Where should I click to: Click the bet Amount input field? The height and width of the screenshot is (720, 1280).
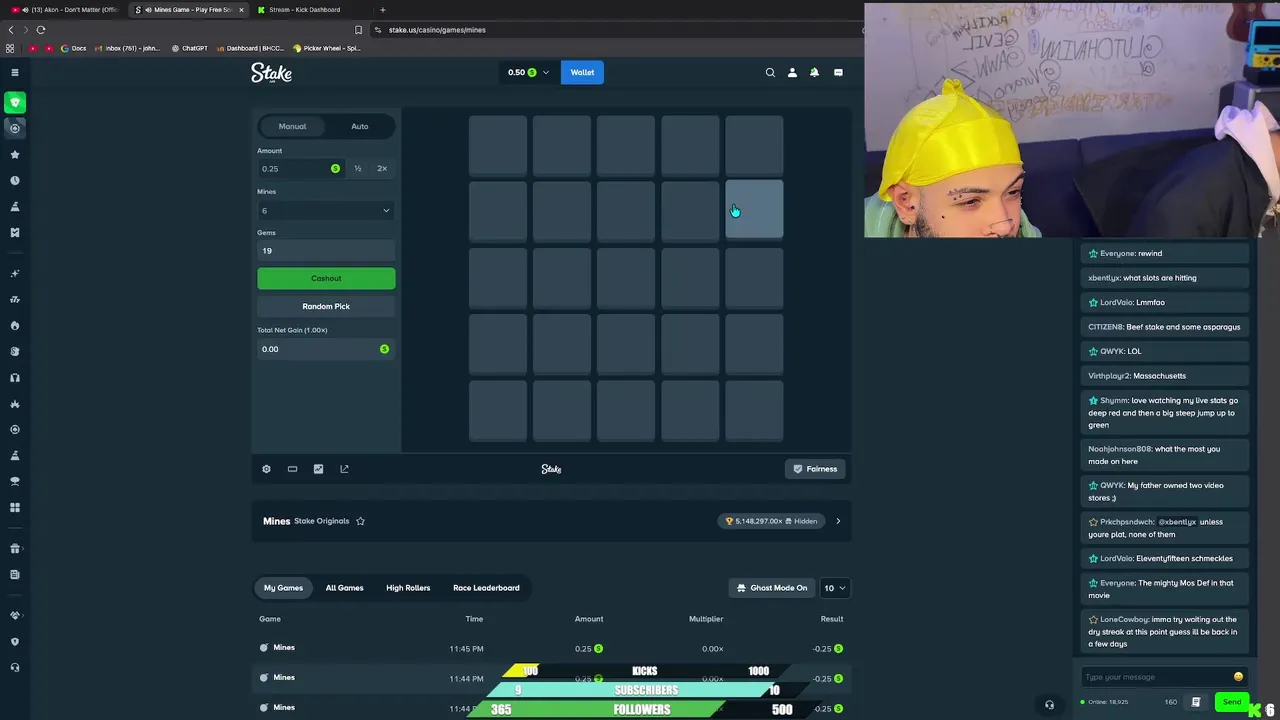pyautogui.click(x=300, y=168)
